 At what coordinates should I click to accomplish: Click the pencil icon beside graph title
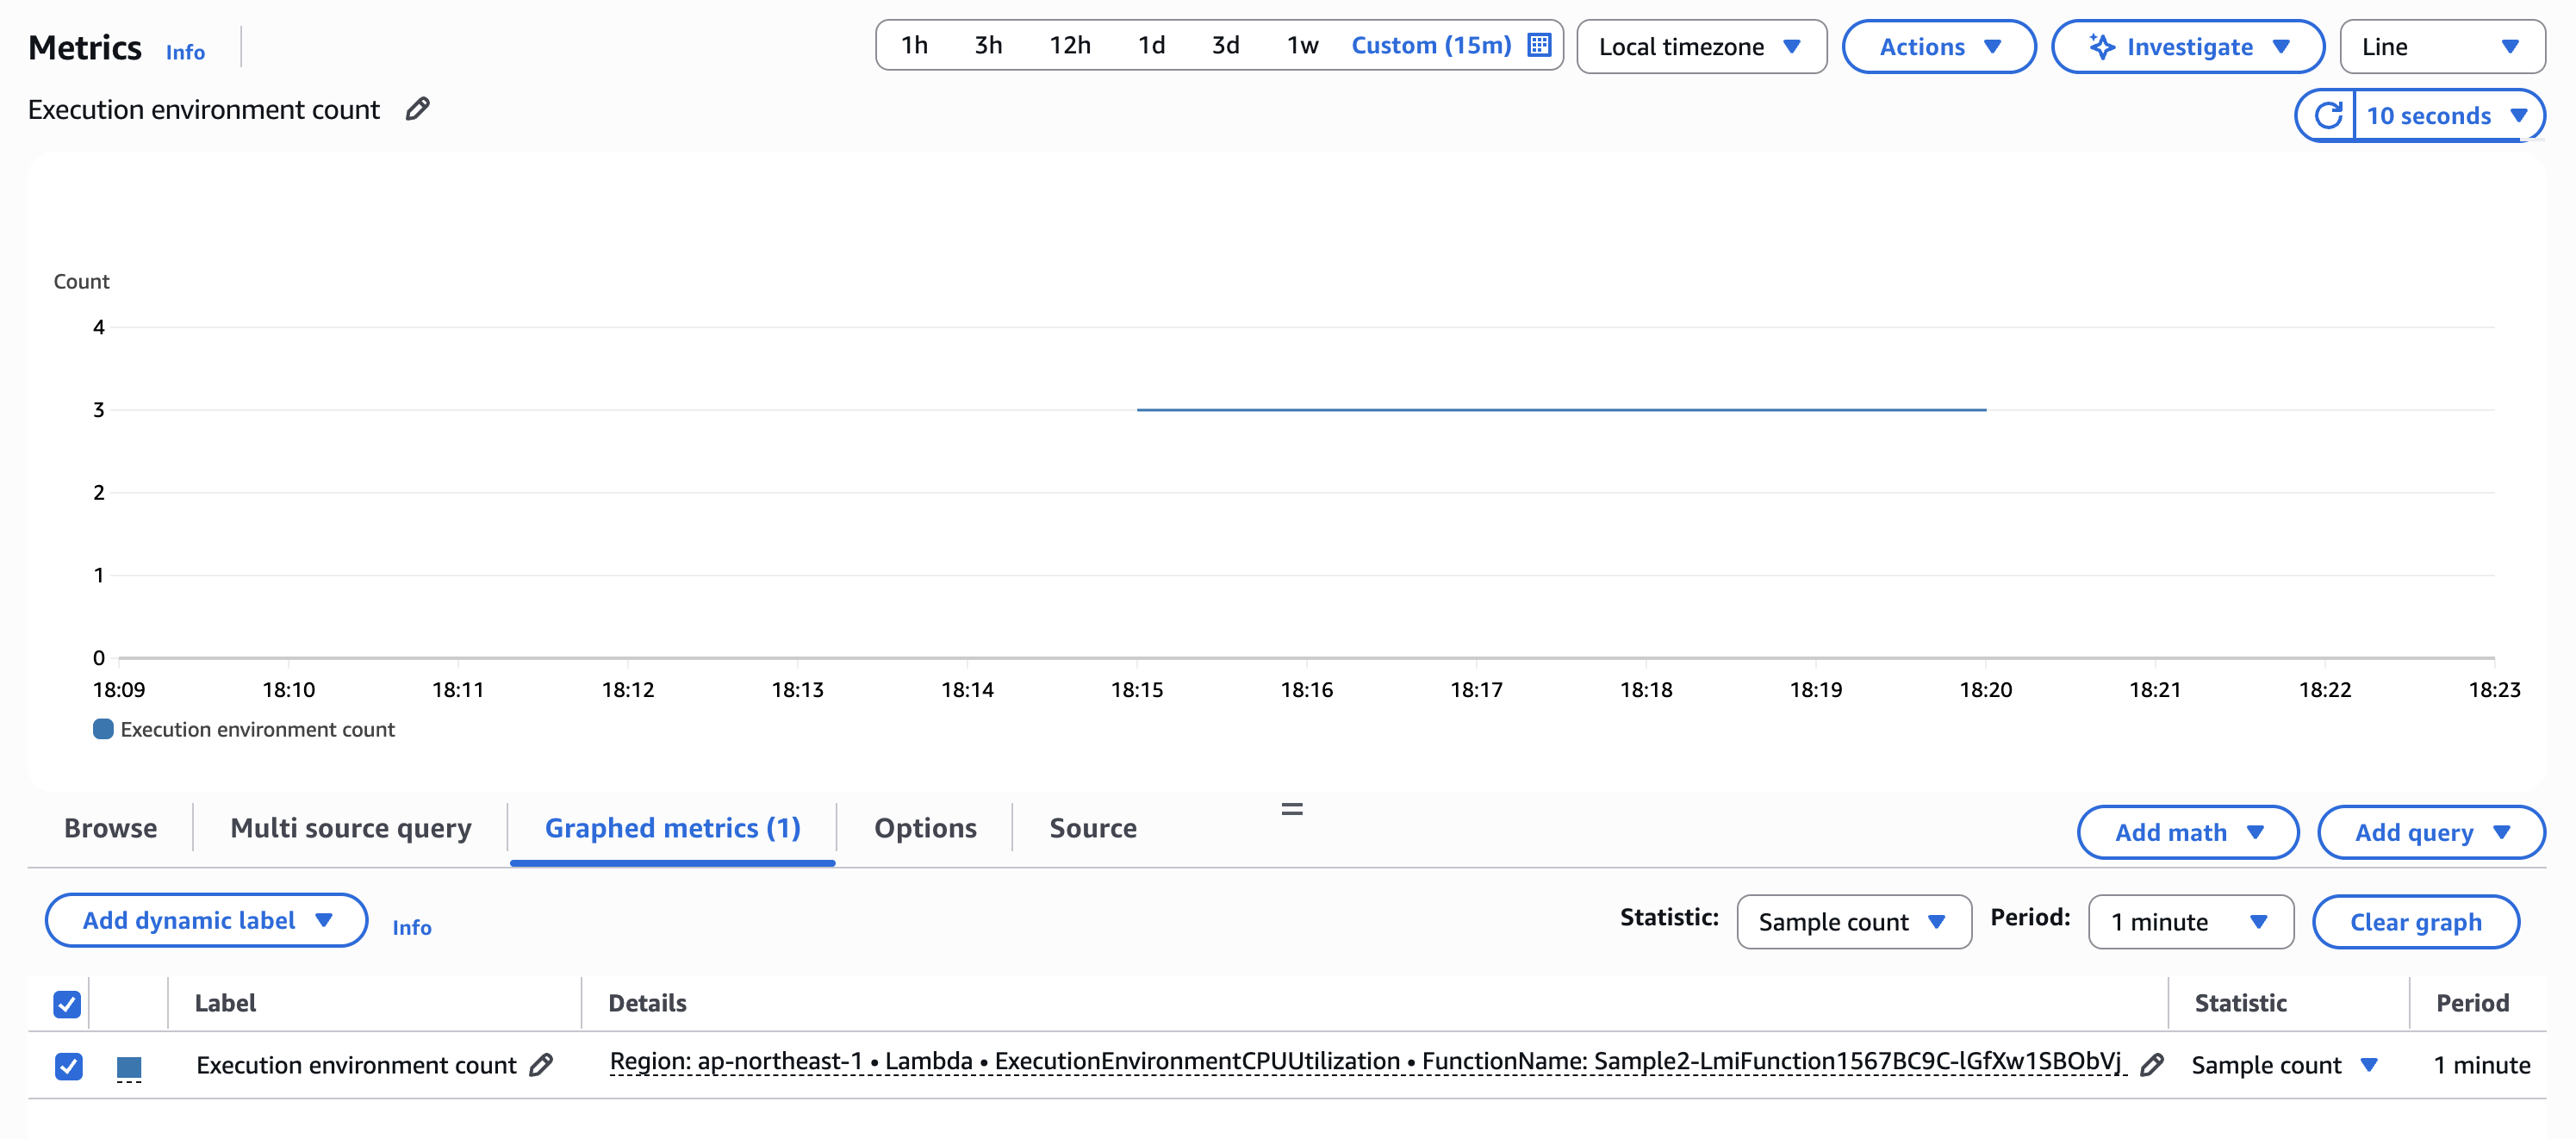[x=418, y=109]
